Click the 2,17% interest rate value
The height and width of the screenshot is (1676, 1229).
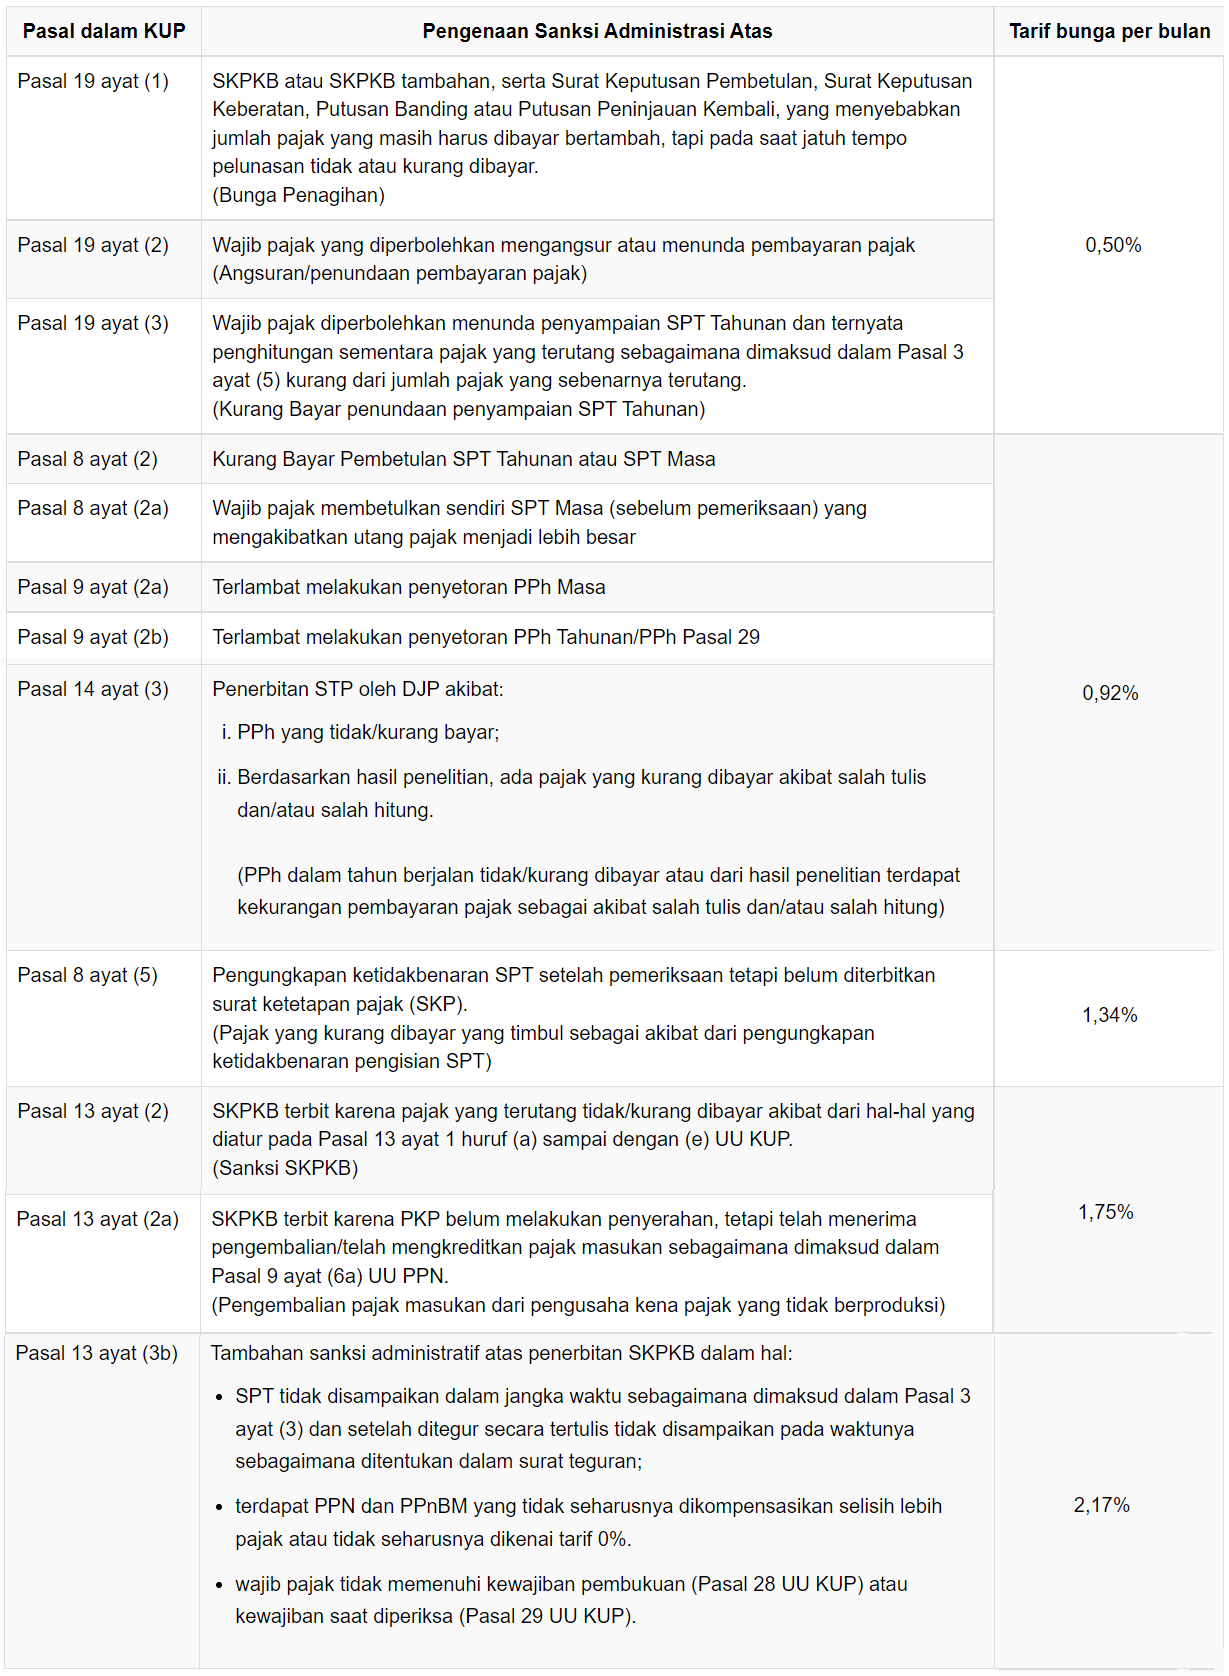(x=1101, y=1506)
